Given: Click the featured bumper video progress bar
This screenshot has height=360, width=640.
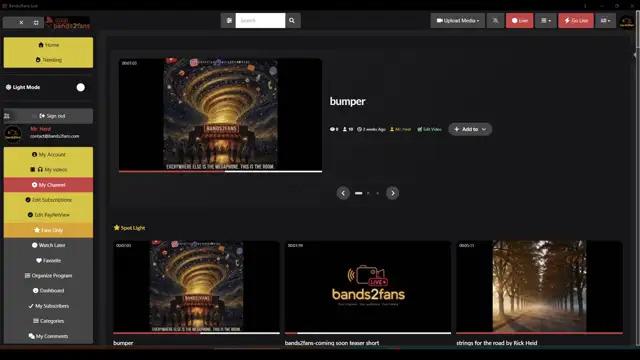Looking at the screenshot, I should point(220,171).
